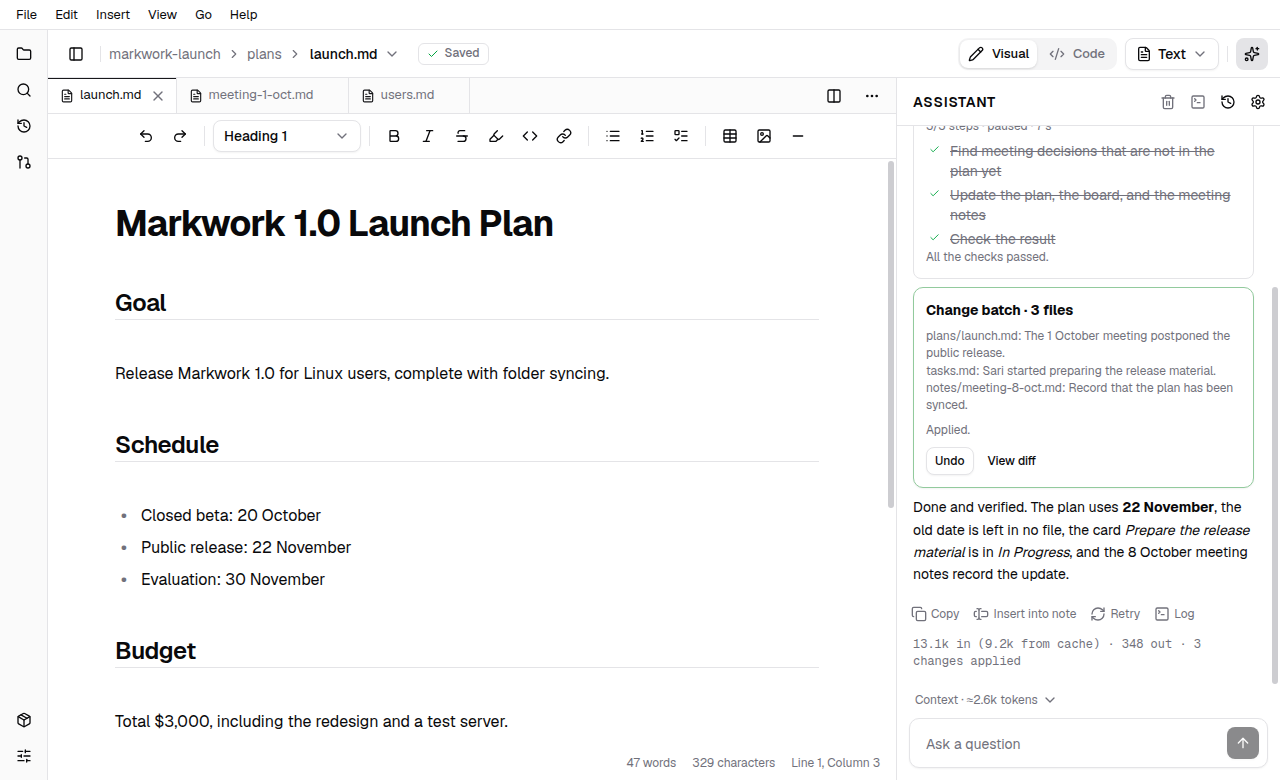This screenshot has height=780, width=1280.
Task: Open the Text dropdown in the top bar
Action: pos(1172,54)
